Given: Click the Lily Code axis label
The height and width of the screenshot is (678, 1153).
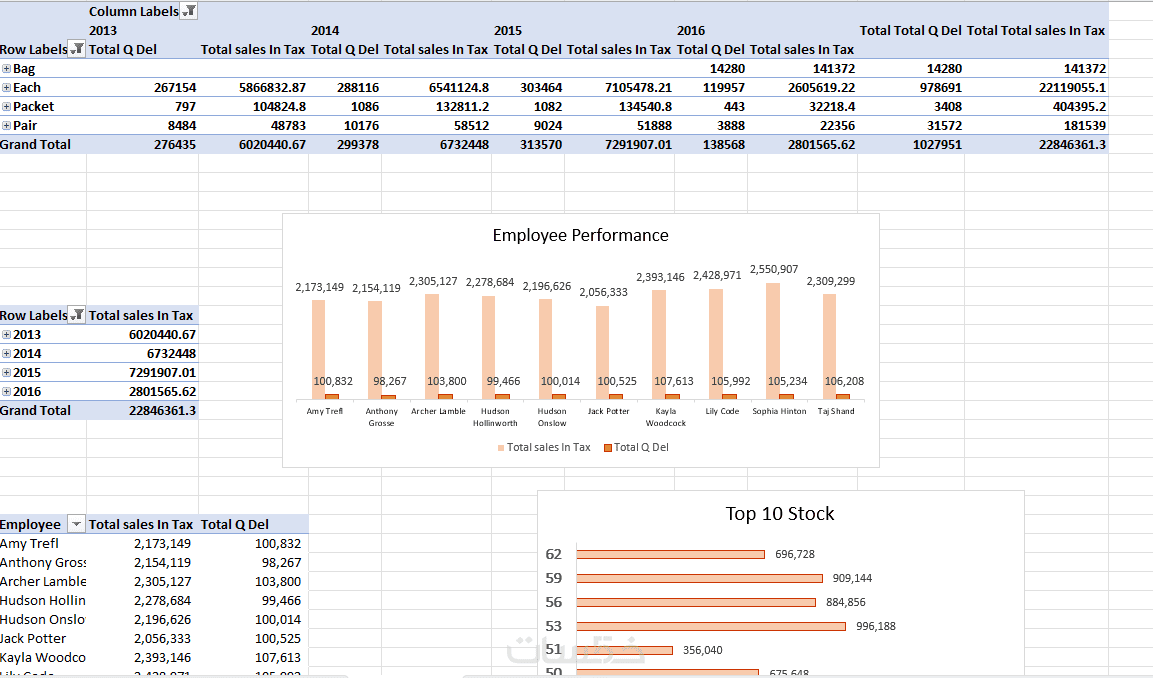Looking at the screenshot, I should tap(722, 411).
